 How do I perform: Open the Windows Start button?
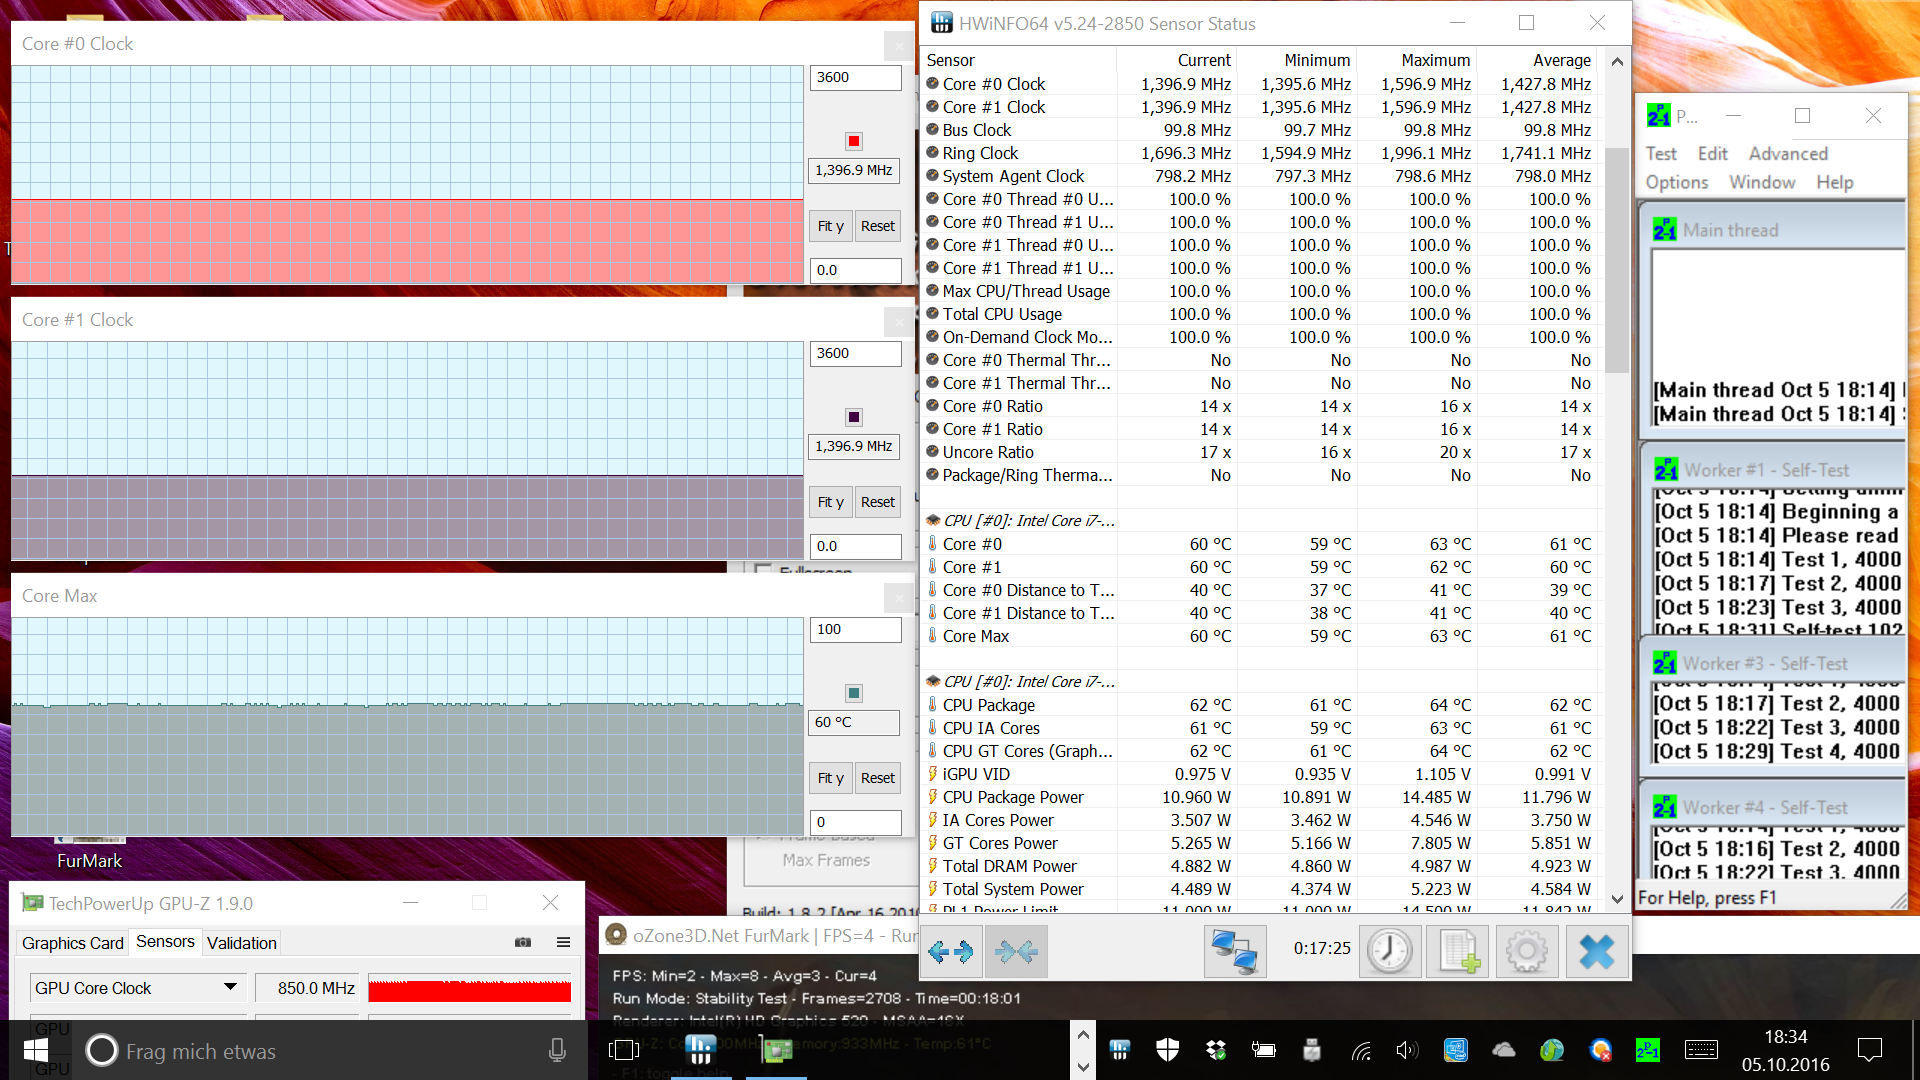click(36, 1050)
